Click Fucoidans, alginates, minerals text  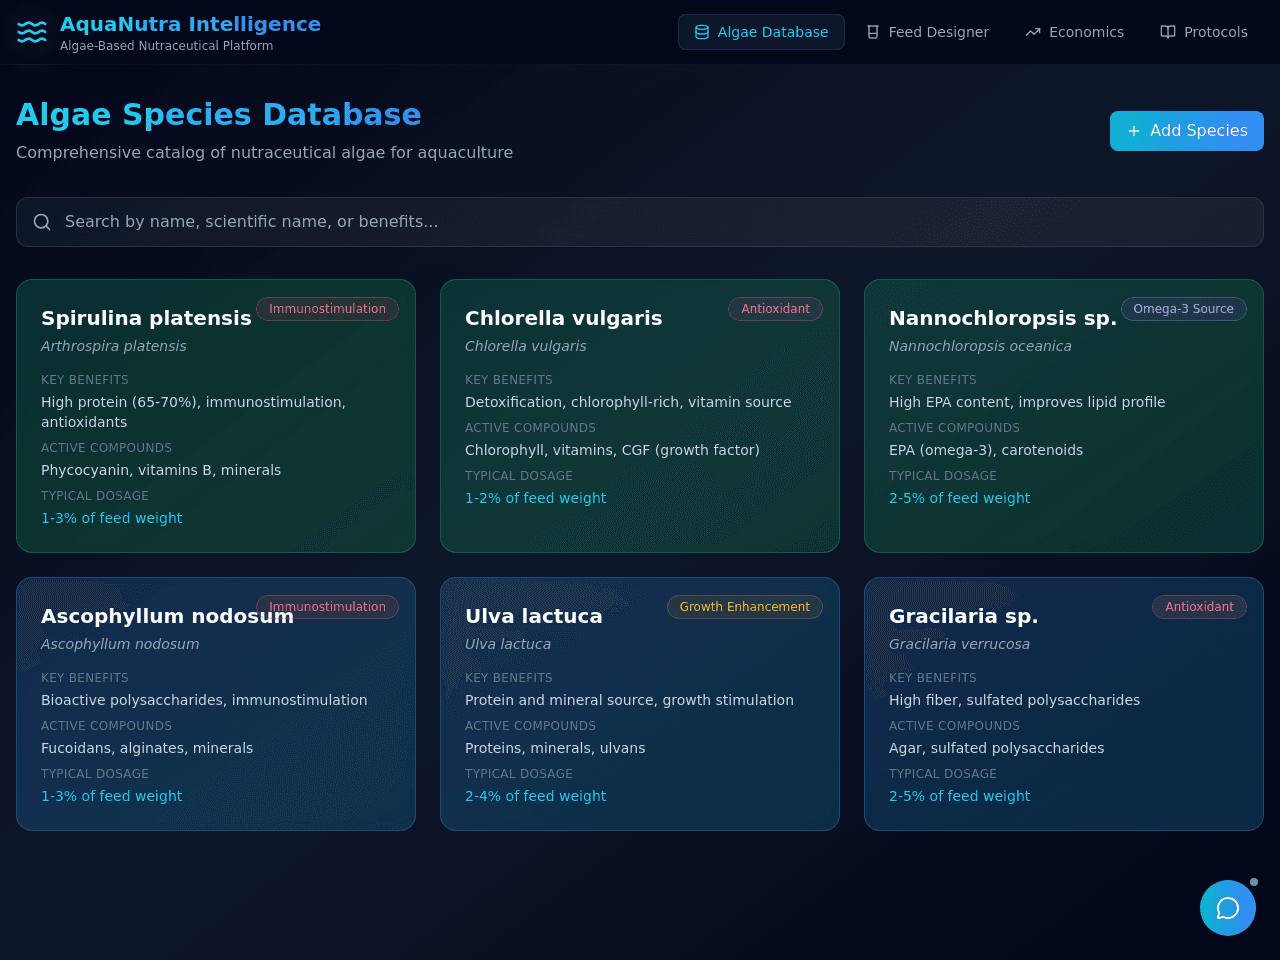coord(147,748)
